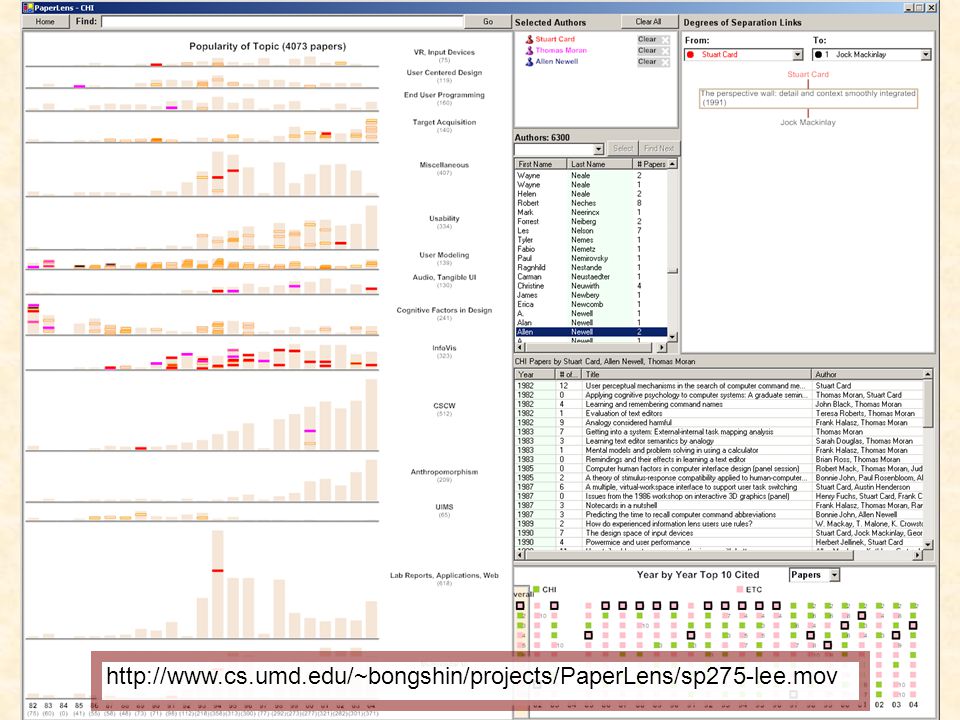
Task: Click the PaperLens application title bar icon
Action: pyautogui.click(x=28, y=7)
